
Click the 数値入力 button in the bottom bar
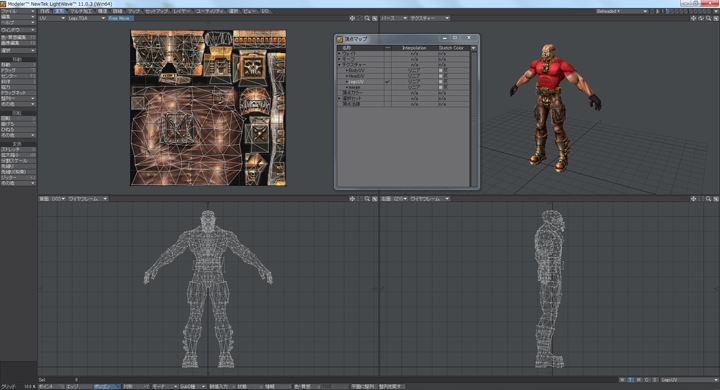[222, 387]
